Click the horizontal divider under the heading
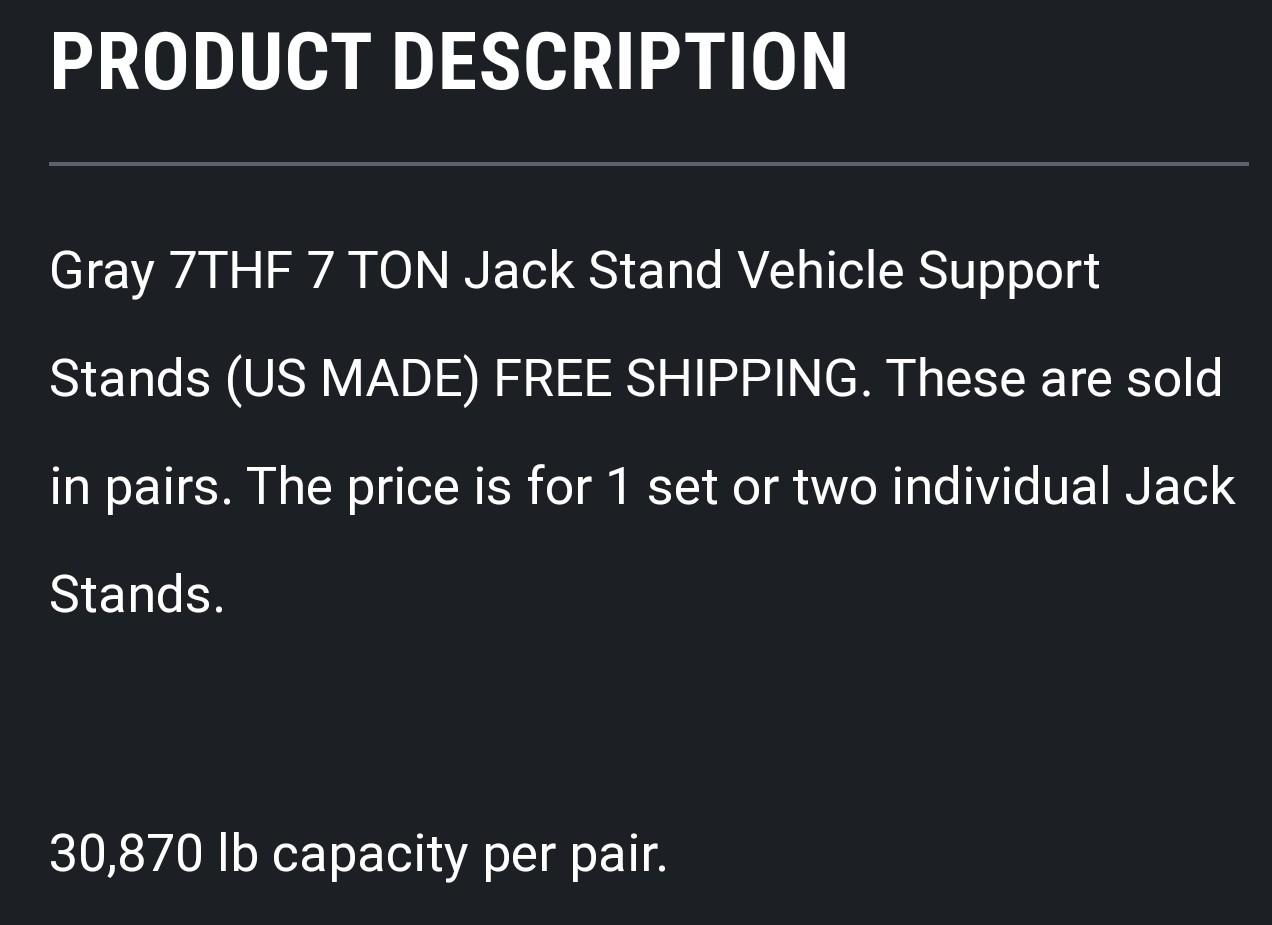 (649, 163)
